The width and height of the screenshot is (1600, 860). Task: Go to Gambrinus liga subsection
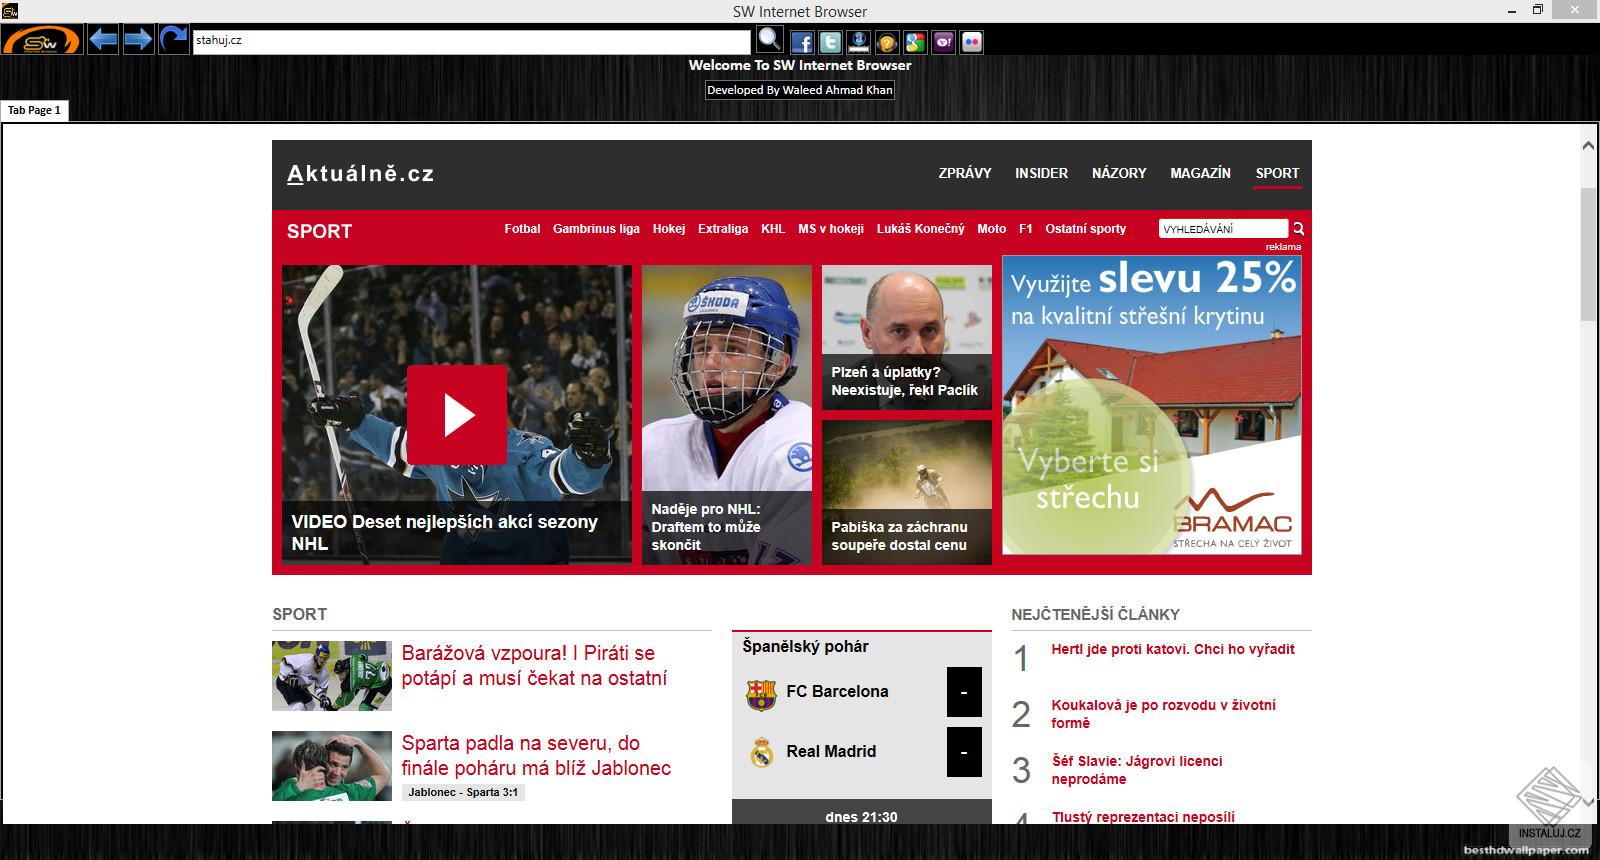[x=596, y=229]
